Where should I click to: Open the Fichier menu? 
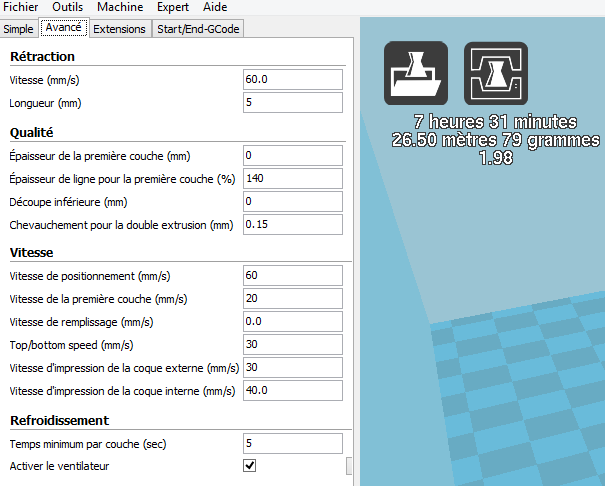coord(20,7)
